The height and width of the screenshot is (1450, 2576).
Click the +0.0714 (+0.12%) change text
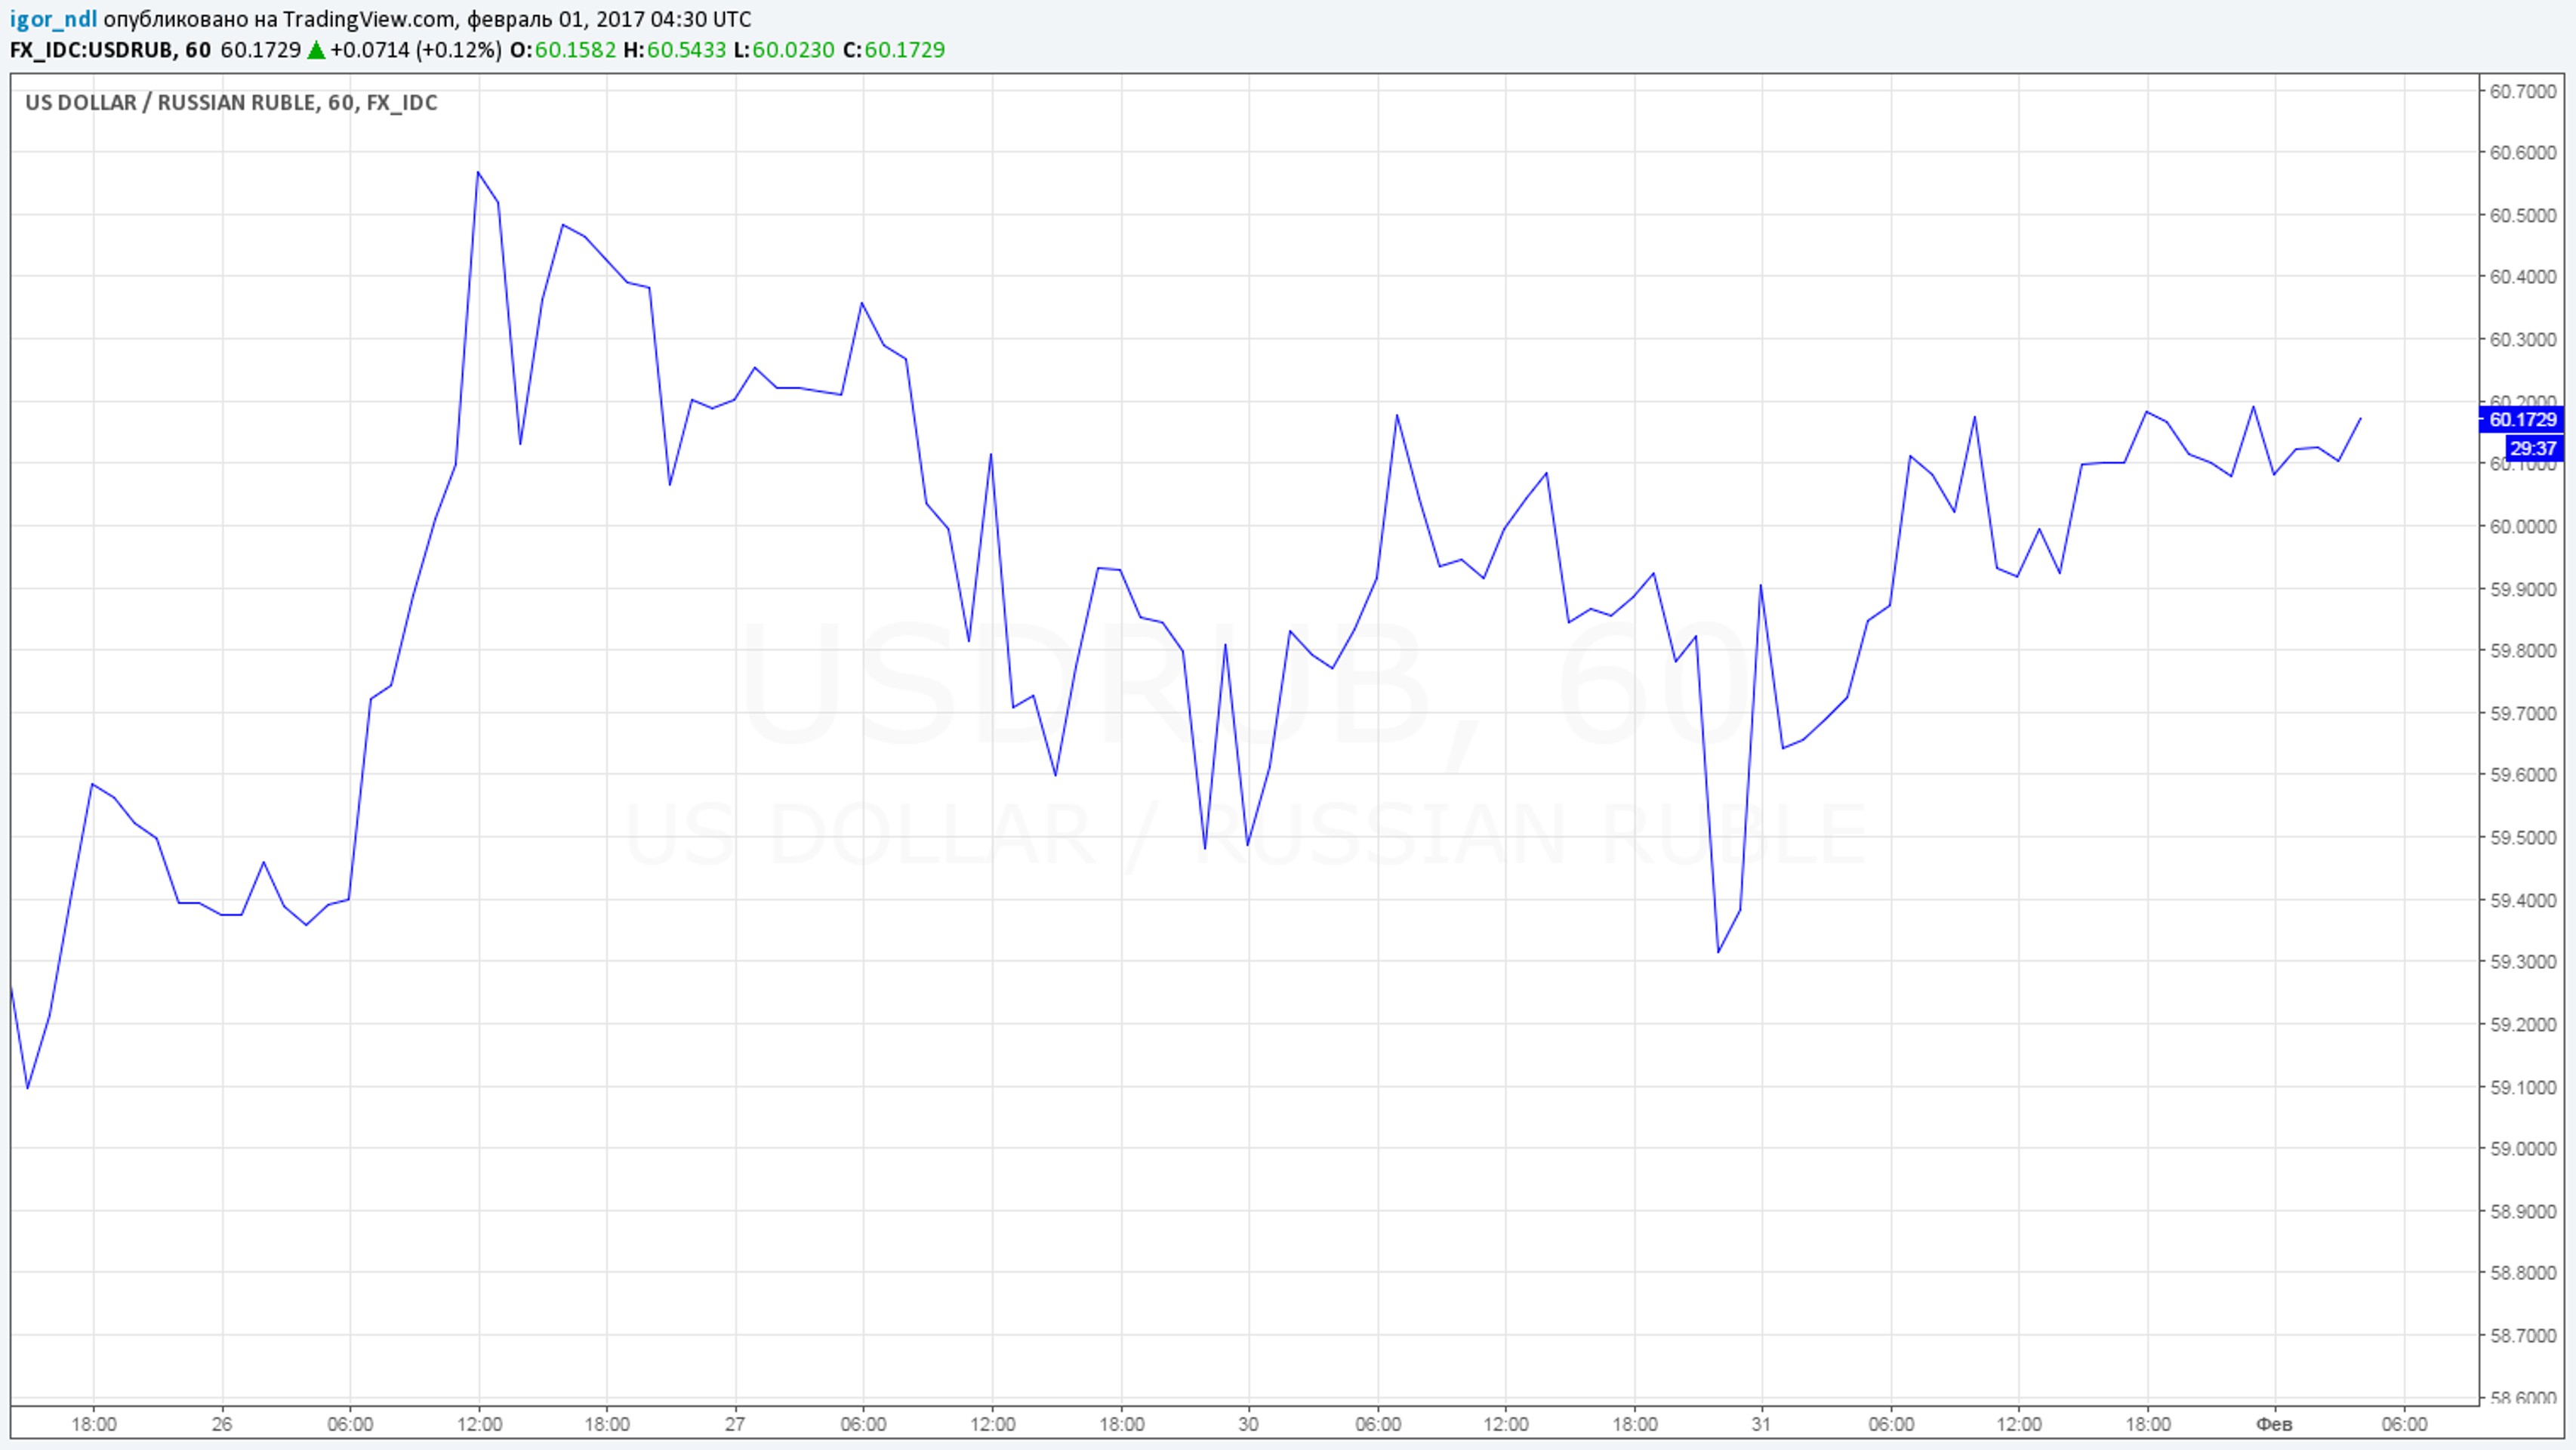415,50
